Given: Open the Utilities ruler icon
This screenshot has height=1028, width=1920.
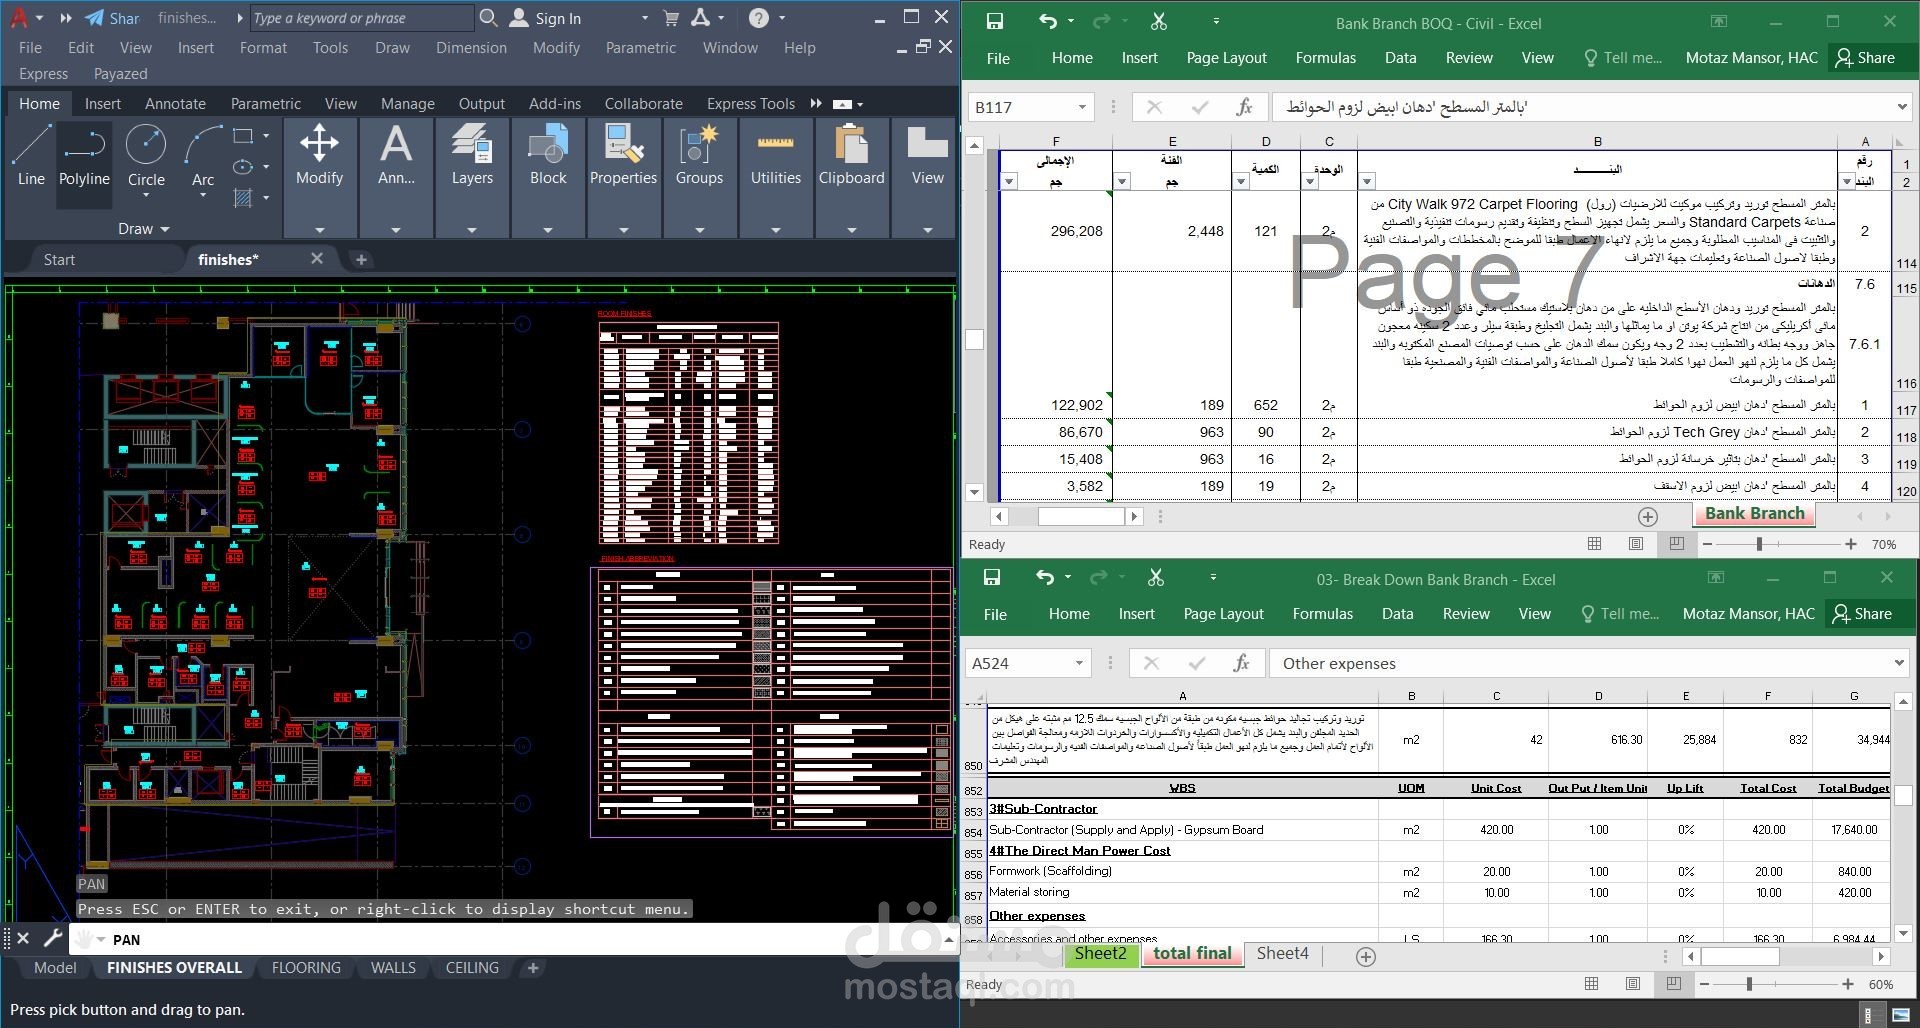Looking at the screenshot, I should pos(776,158).
